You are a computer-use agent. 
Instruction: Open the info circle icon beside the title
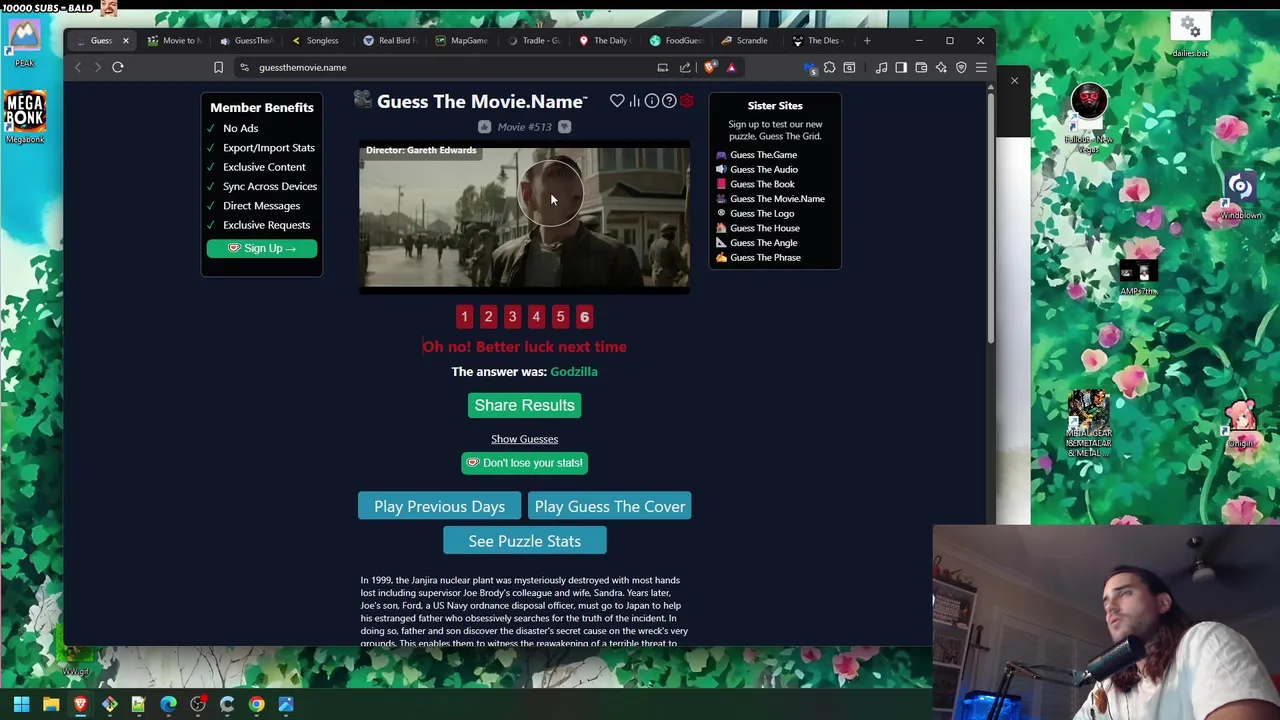652,101
